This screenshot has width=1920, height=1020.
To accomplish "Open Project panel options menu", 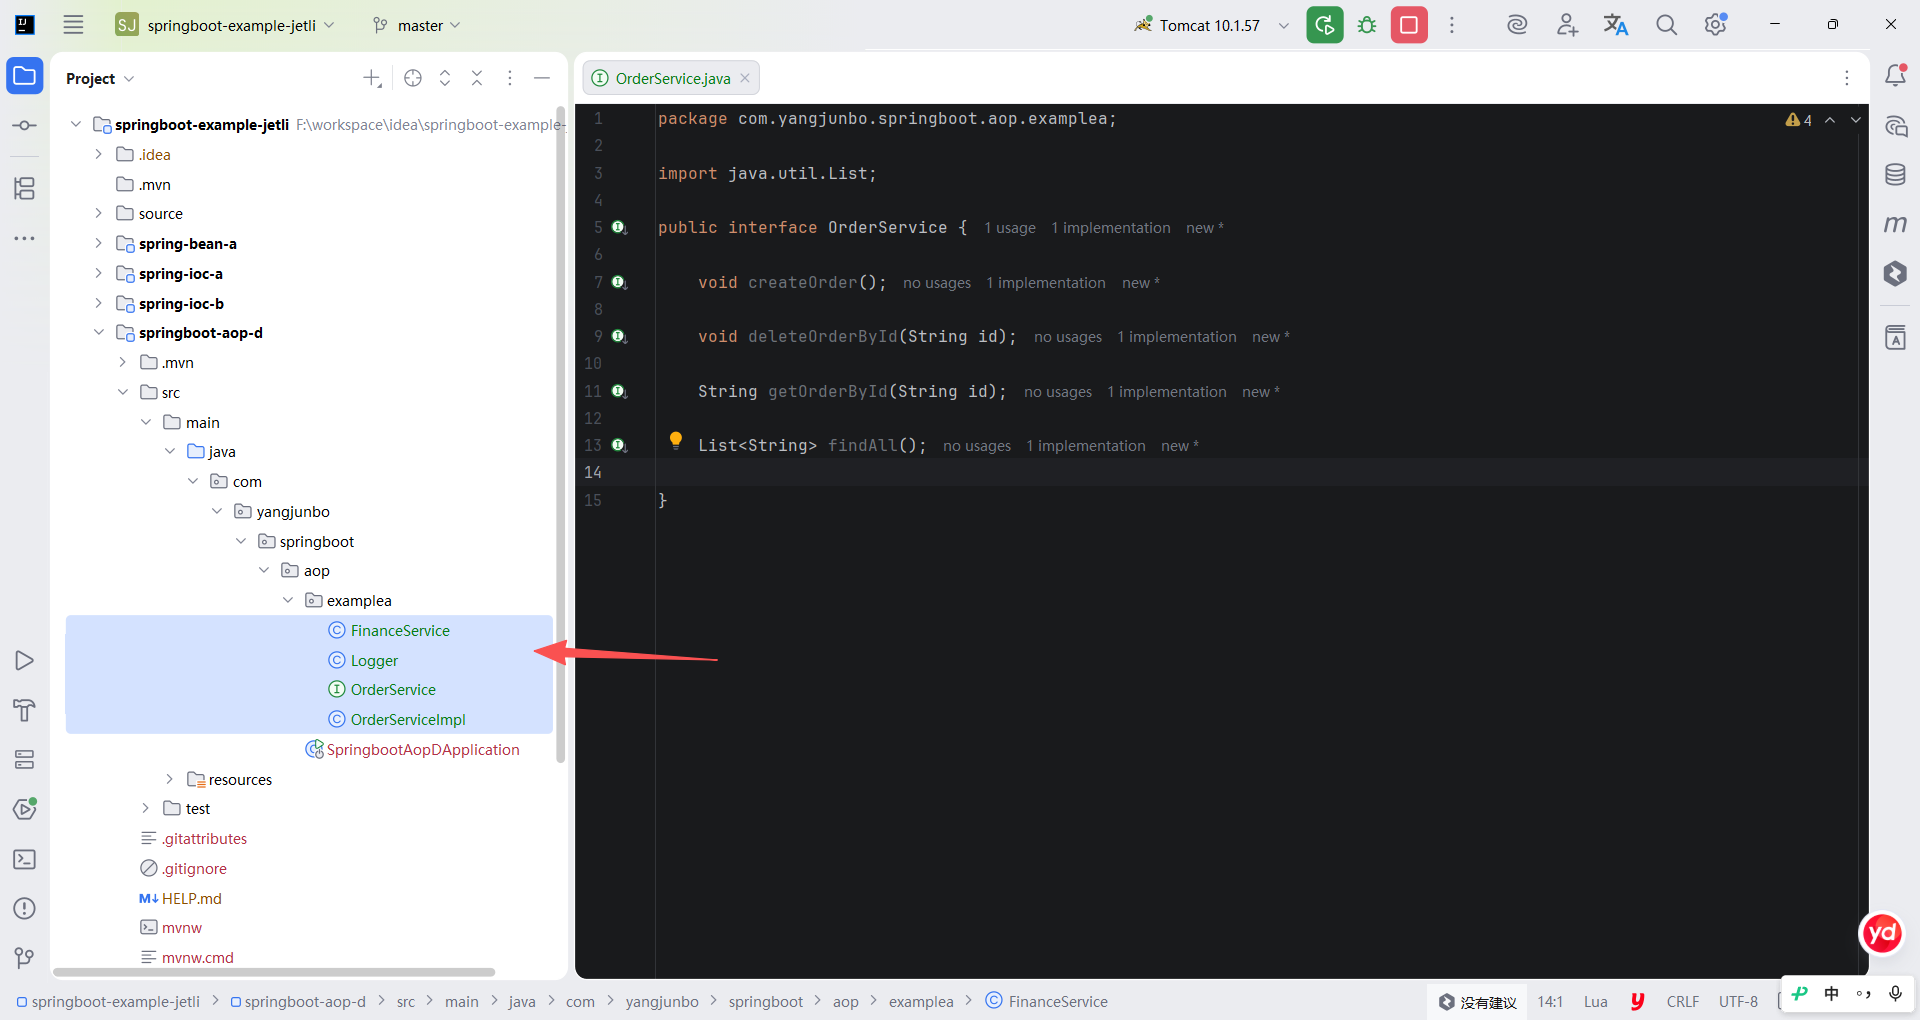I will pyautogui.click(x=510, y=78).
